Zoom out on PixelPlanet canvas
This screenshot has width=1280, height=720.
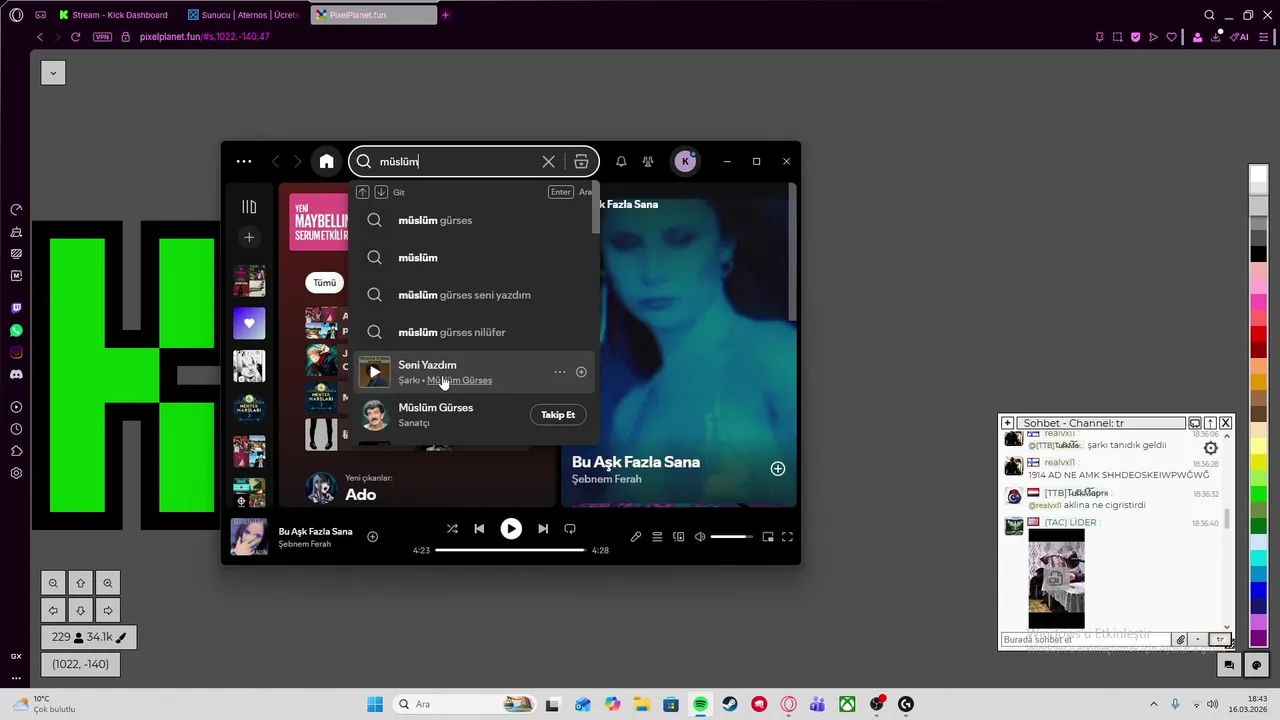pyautogui.click(x=53, y=583)
